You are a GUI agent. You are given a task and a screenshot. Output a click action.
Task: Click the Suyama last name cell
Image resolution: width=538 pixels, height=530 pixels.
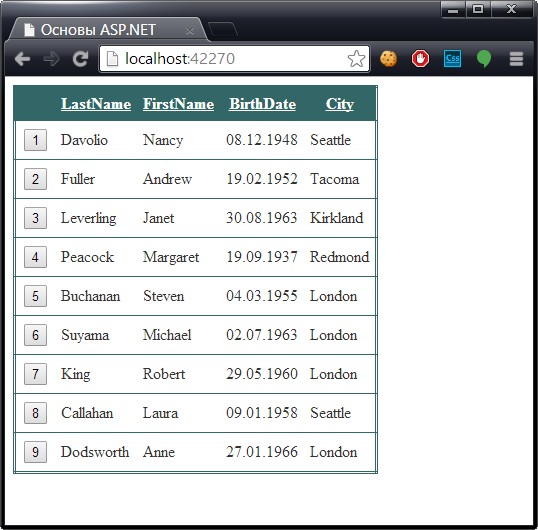pos(85,335)
